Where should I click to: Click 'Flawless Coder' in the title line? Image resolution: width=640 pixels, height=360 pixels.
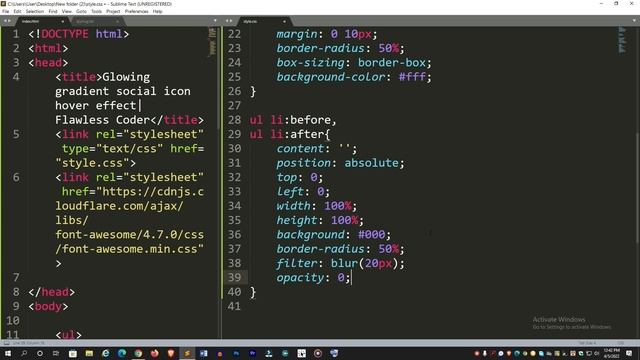point(102,120)
